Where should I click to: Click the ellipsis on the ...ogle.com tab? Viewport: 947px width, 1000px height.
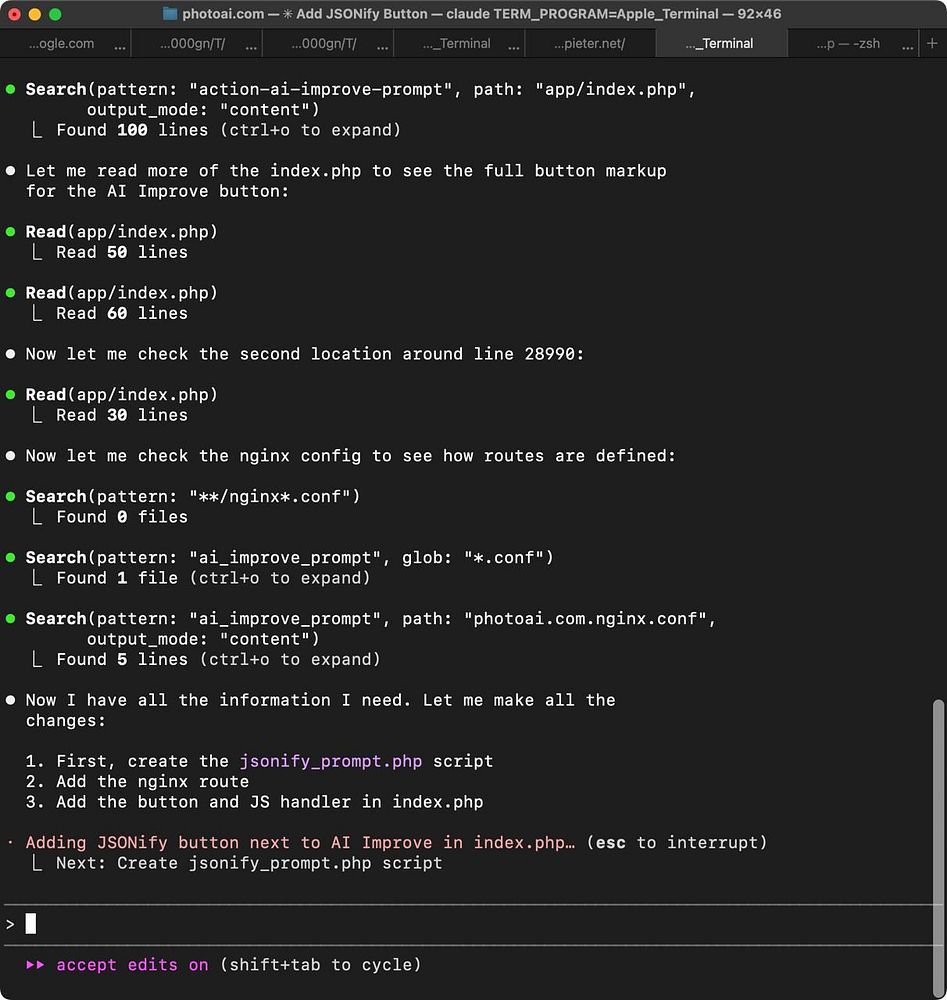click(120, 46)
